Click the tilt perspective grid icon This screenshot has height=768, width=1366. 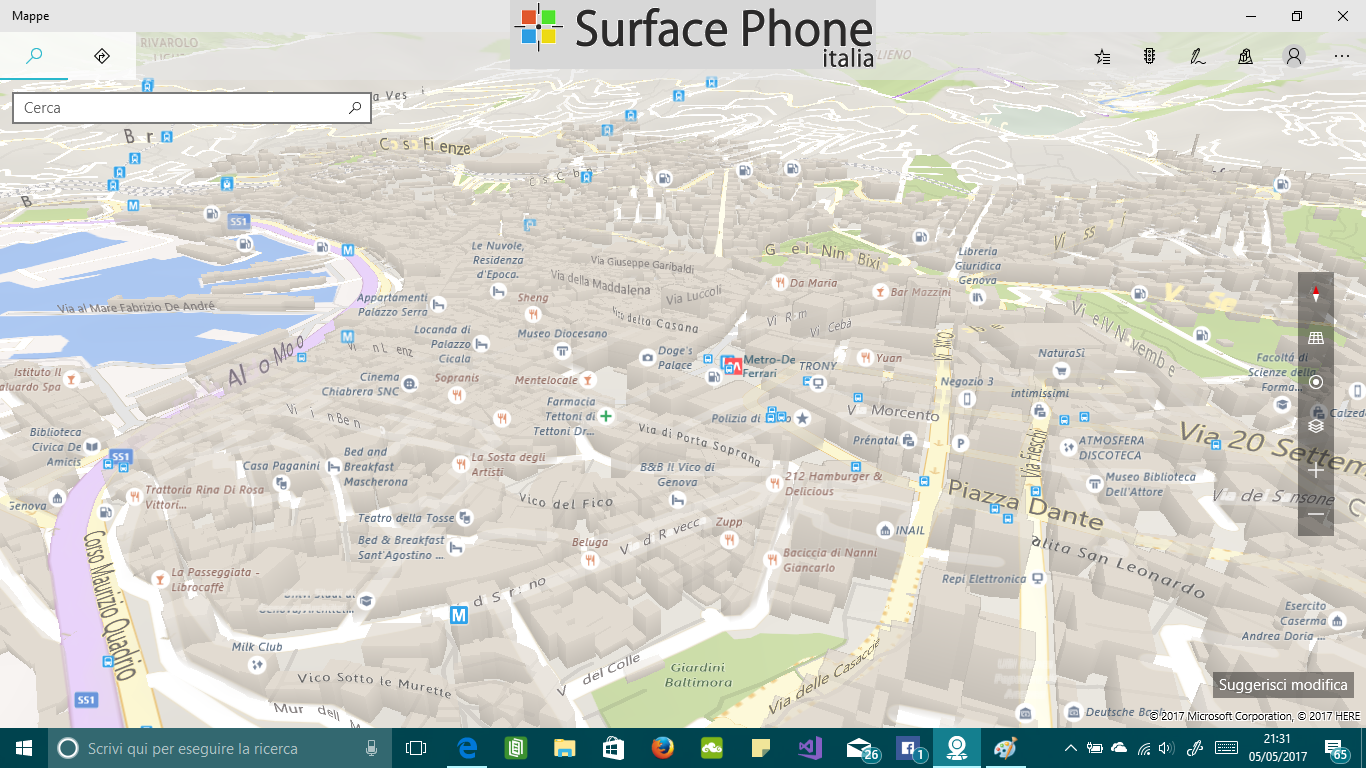point(1314,336)
